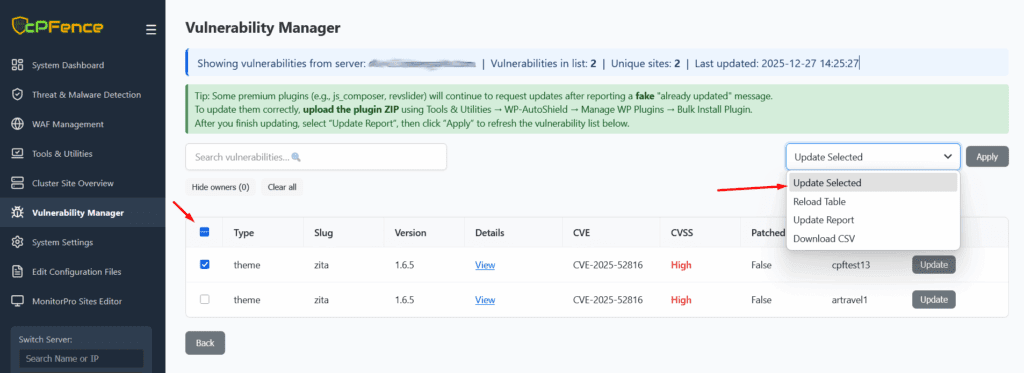Click the Version column header
This screenshot has height=373, width=1024.
[x=410, y=233]
